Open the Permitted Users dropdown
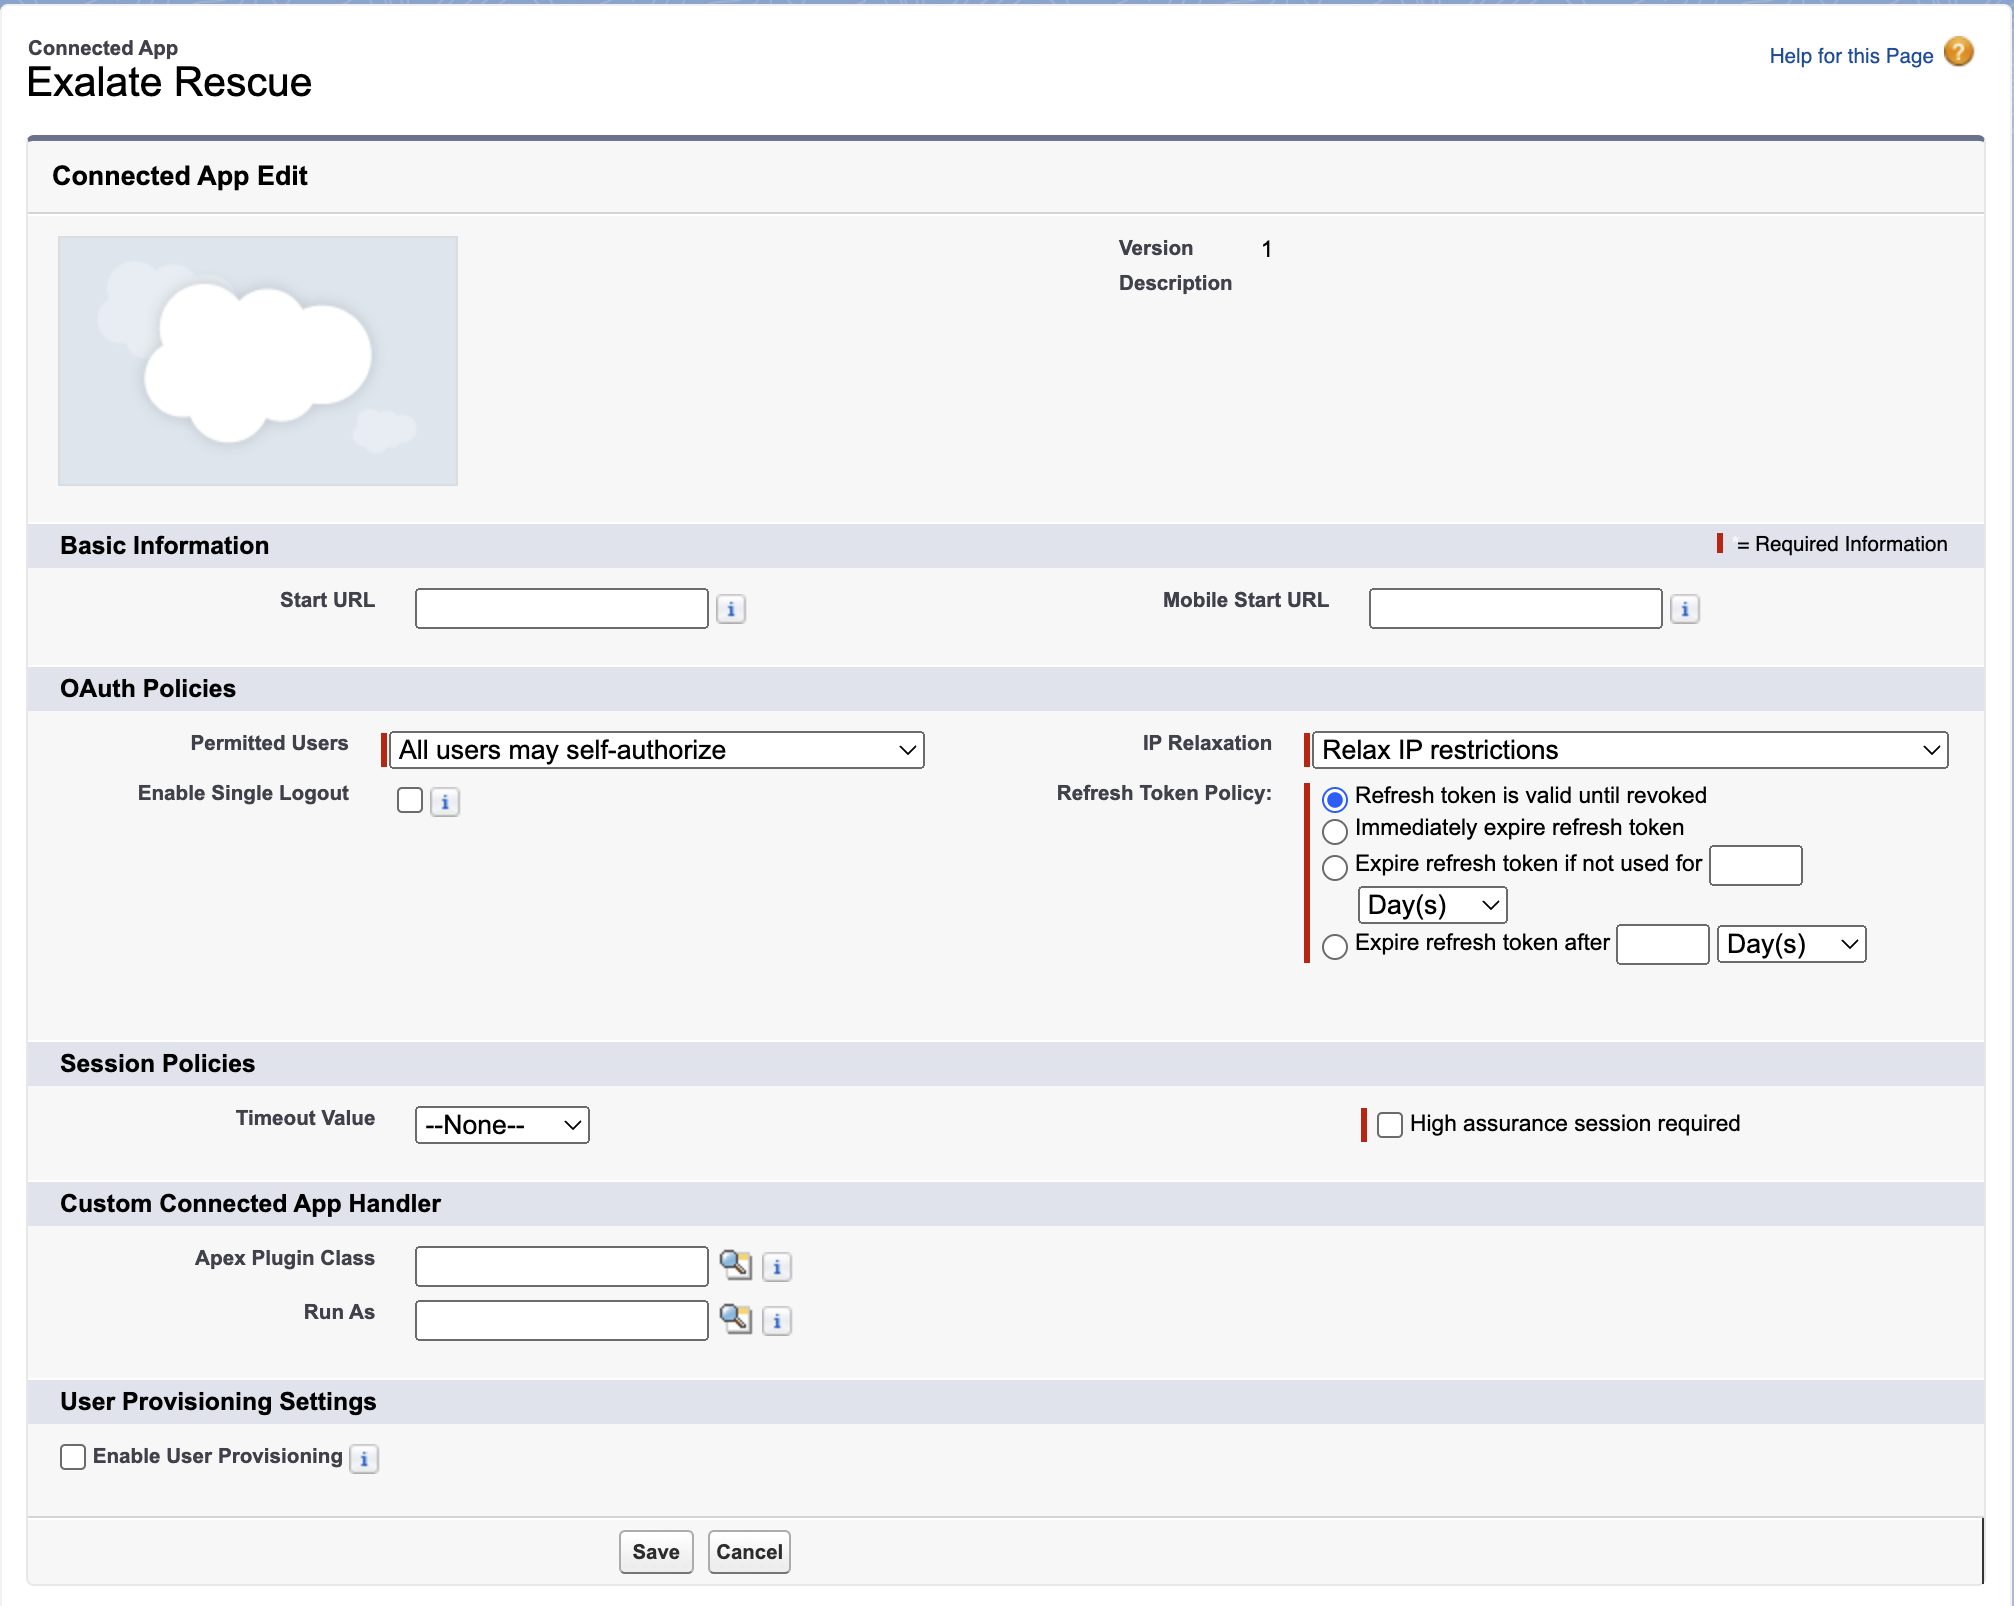Viewport: 2014px width, 1606px height. pyautogui.click(x=656, y=750)
